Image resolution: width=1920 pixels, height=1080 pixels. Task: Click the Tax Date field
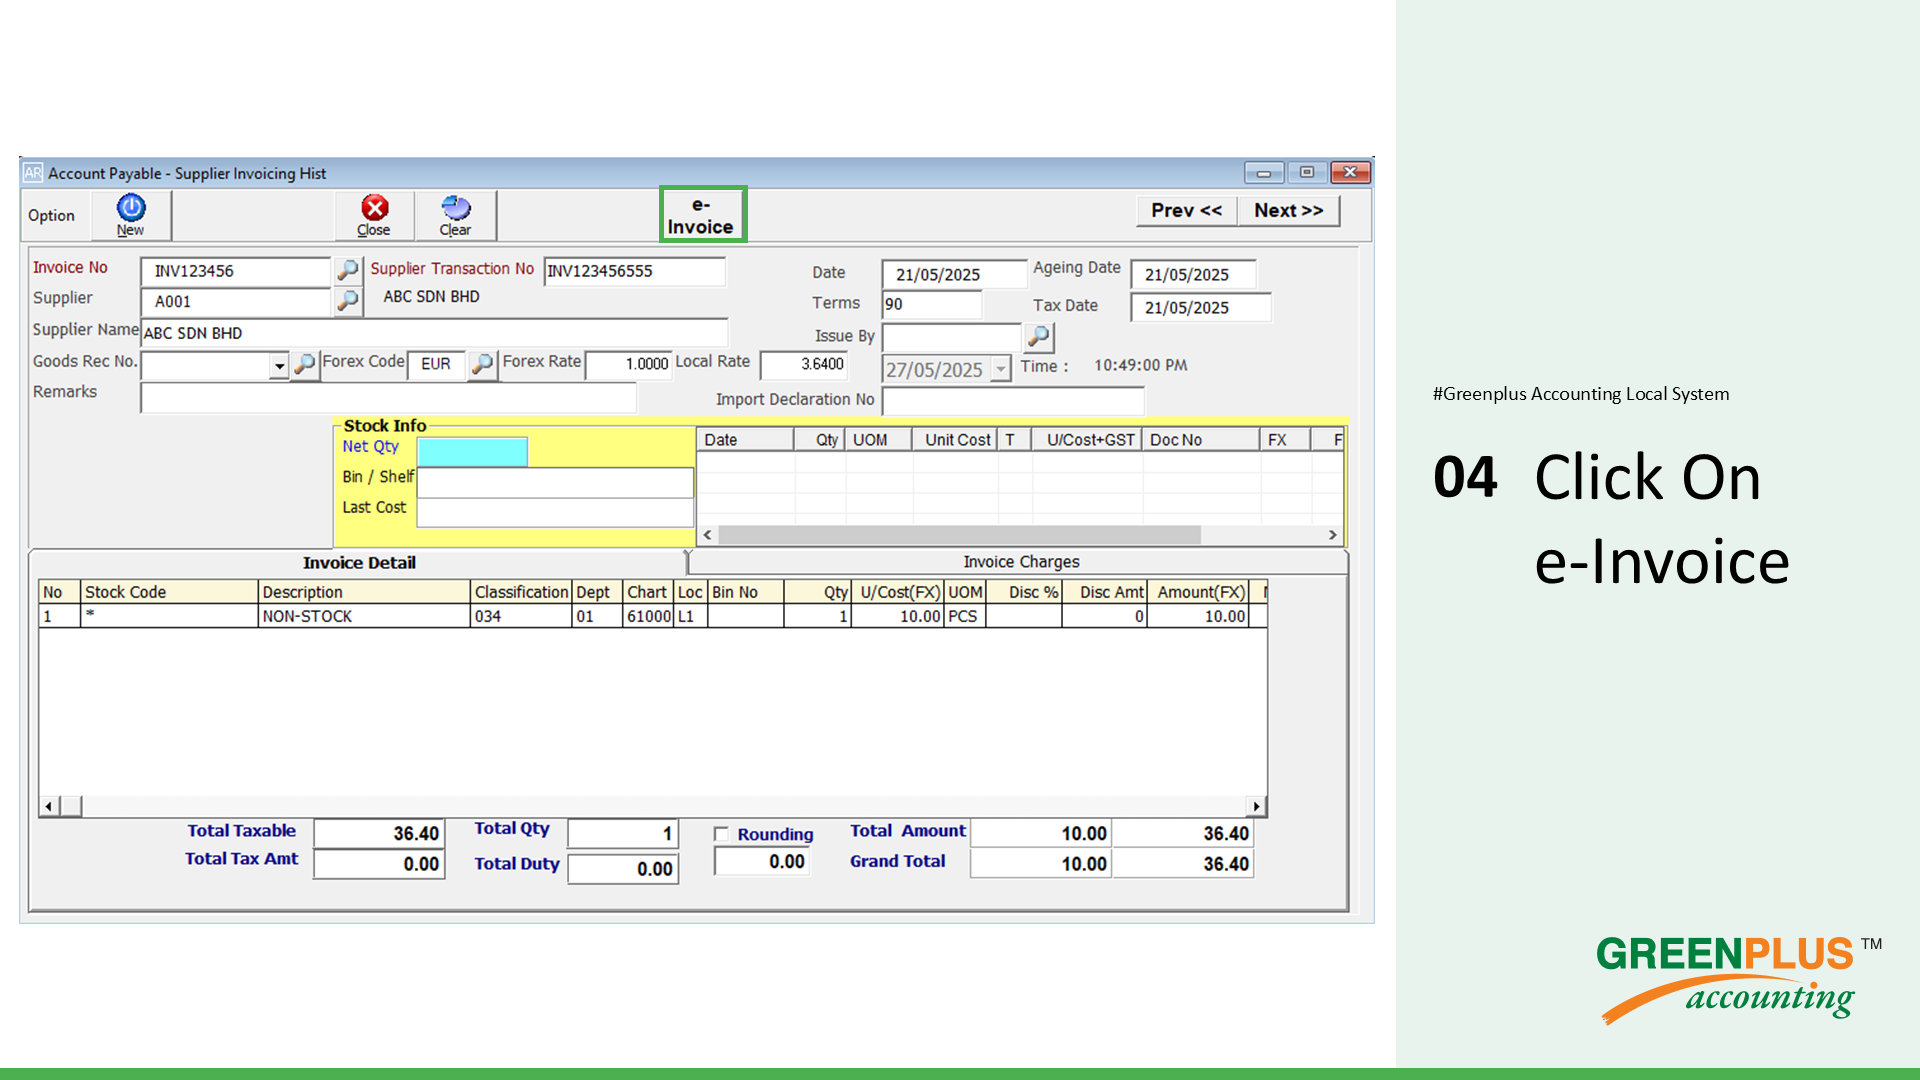[1200, 307]
